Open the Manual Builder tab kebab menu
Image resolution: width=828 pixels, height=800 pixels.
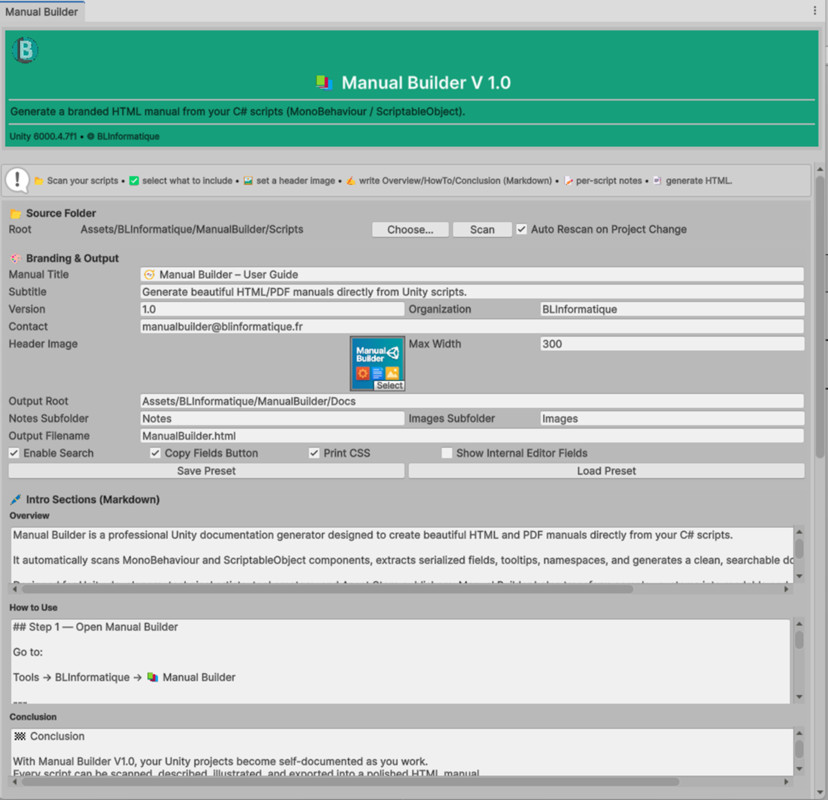[815, 11]
